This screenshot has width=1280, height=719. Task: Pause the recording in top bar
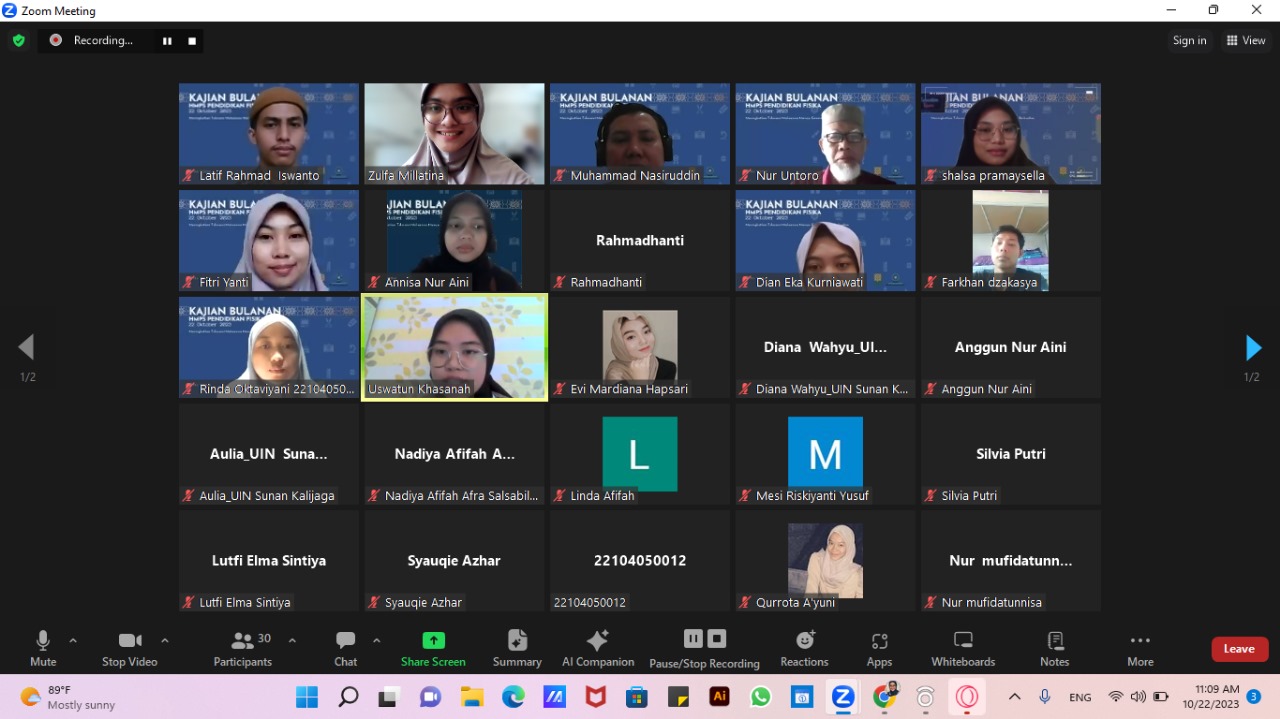[x=167, y=40]
